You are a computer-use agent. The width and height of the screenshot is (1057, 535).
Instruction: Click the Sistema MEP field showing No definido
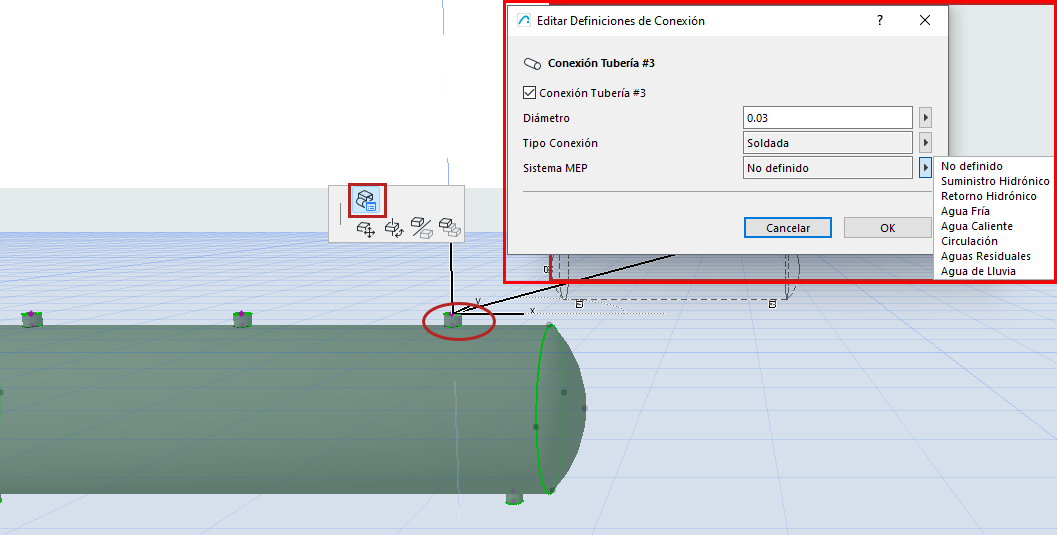(x=828, y=168)
